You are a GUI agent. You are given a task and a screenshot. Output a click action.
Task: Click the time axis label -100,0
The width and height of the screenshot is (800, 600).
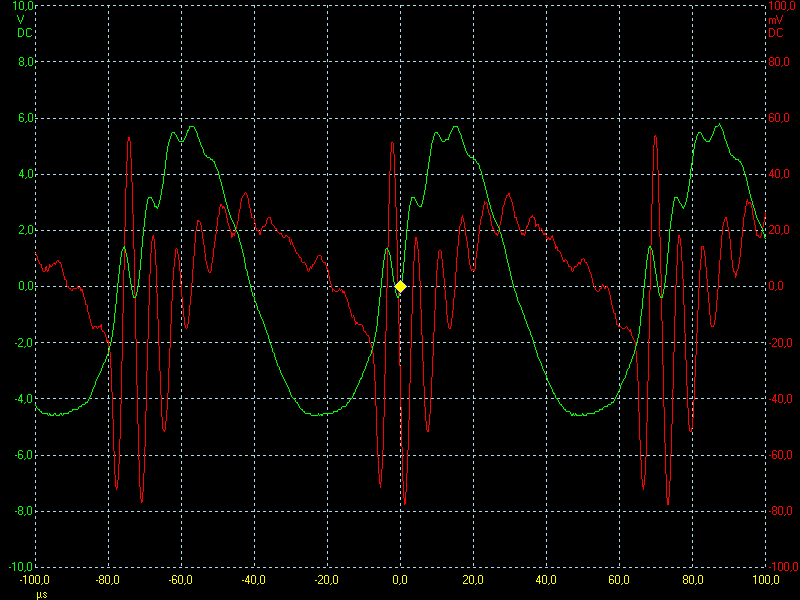(x=35, y=580)
